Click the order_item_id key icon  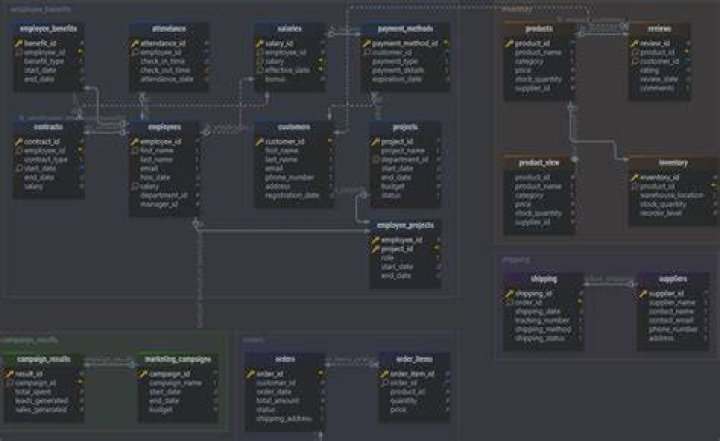click(x=385, y=374)
